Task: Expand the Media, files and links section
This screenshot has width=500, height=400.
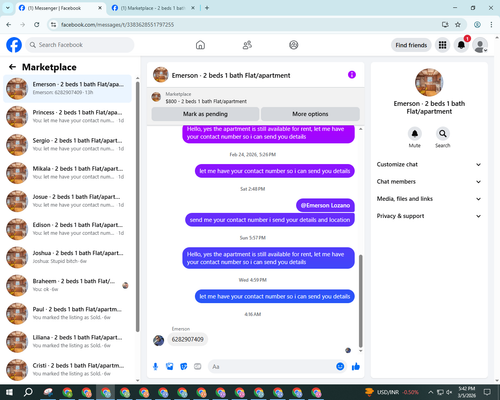Action: [429, 199]
